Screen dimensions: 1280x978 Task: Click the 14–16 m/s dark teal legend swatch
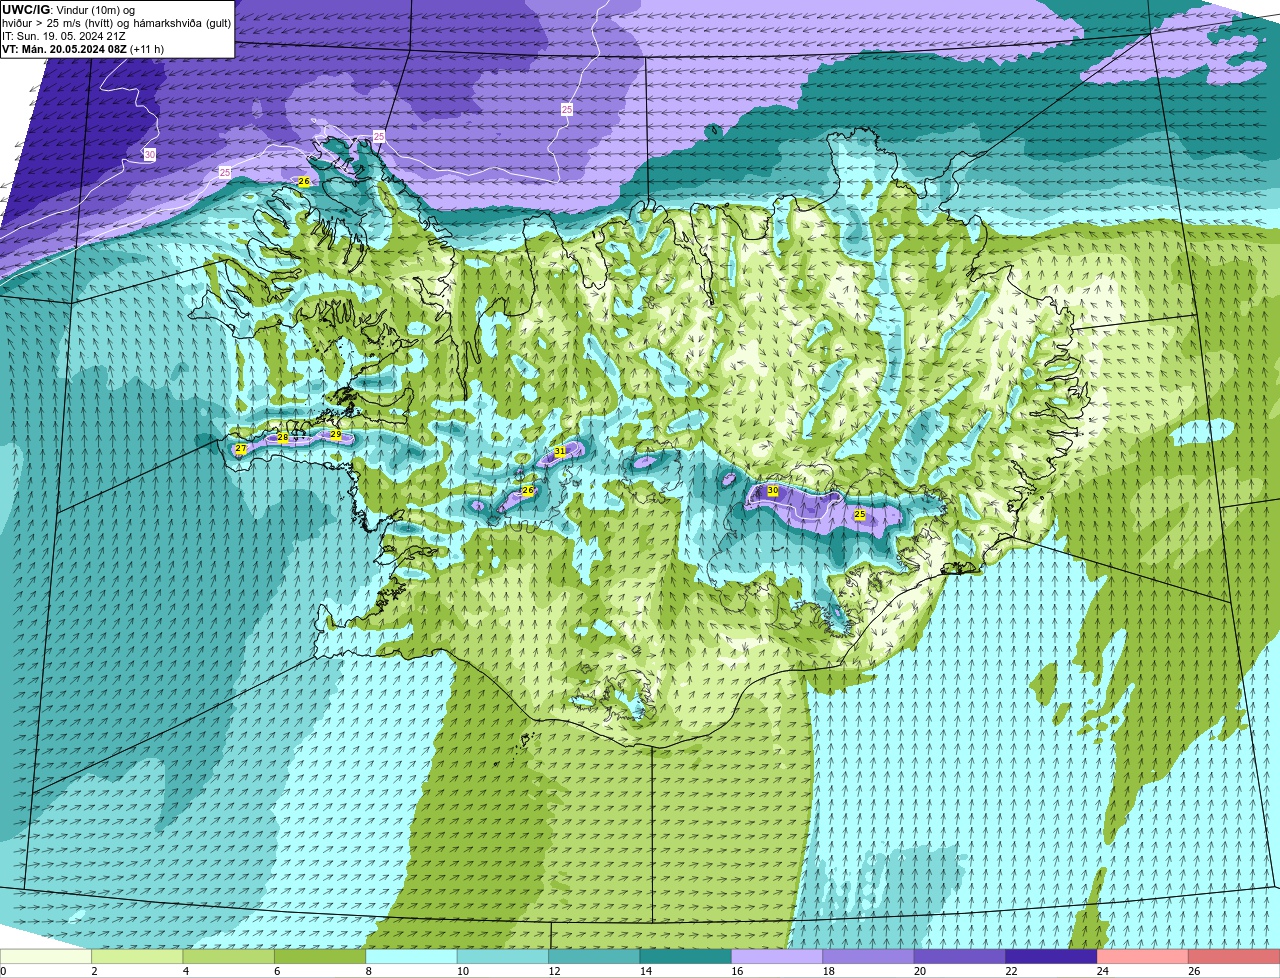(686, 957)
